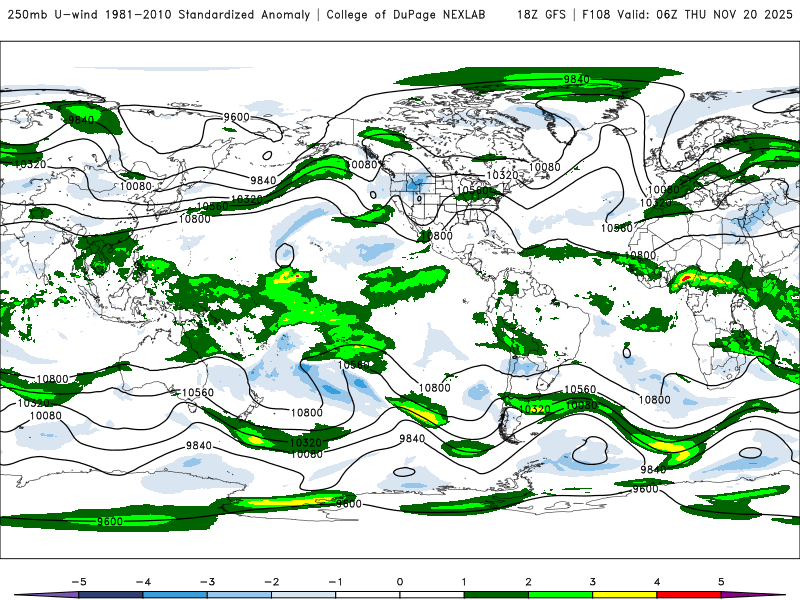Click the '0' colorbar tick label
The width and height of the screenshot is (800, 600).
pyautogui.click(x=400, y=582)
